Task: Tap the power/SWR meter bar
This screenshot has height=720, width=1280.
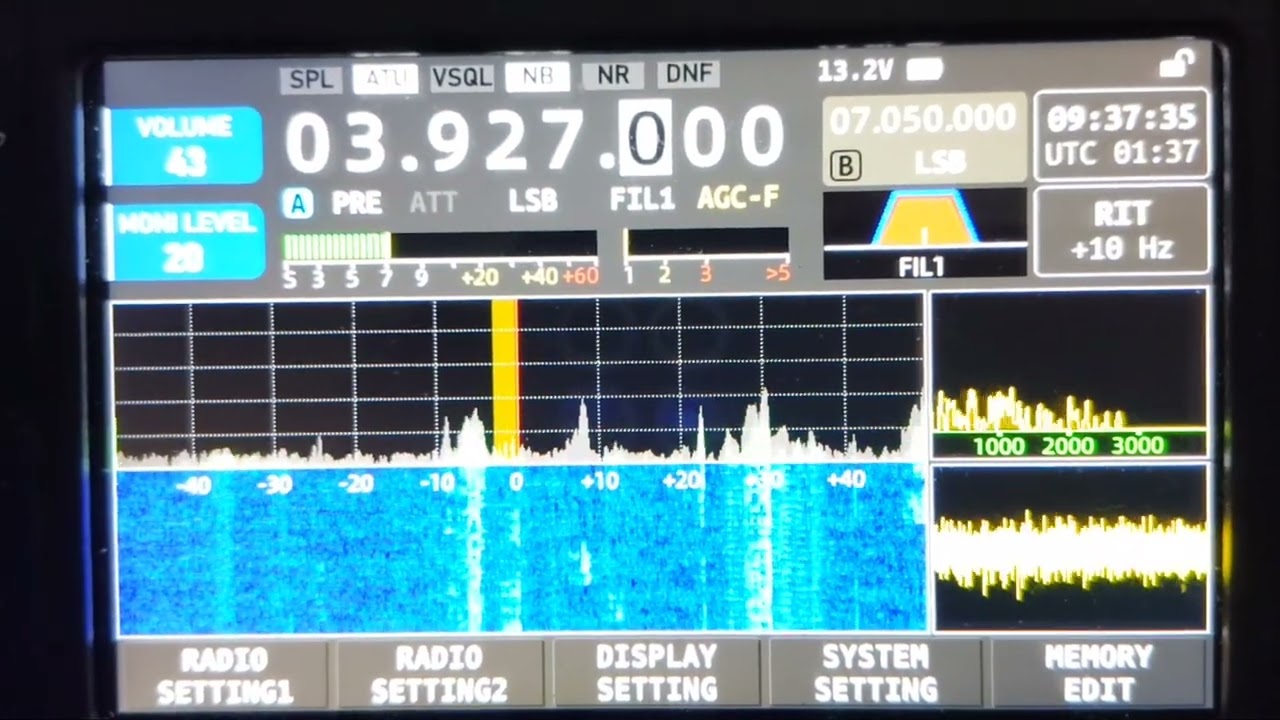Action: (x=706, y=242)
